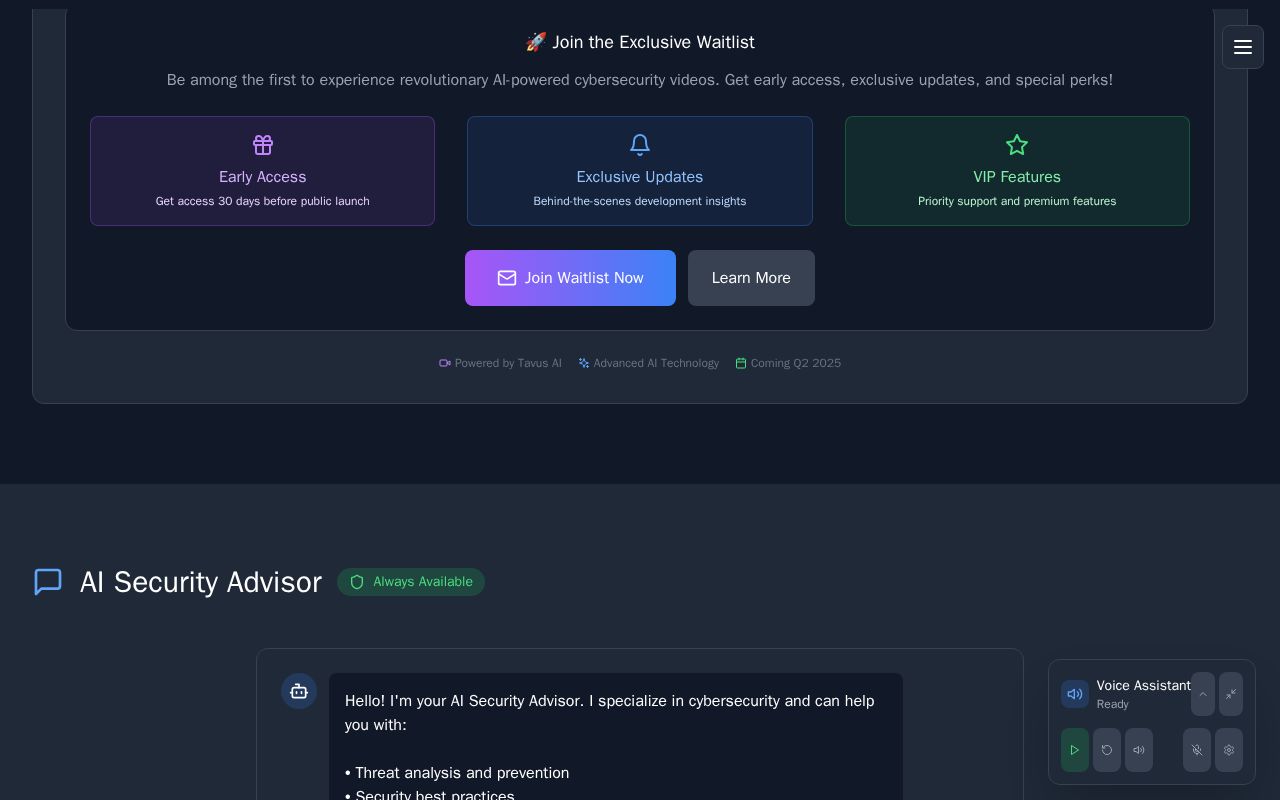Click the Learn More button
Image resolution: width=1280 pixels, height=800 pixels.
pyautogui.click(x=751, y=278)
